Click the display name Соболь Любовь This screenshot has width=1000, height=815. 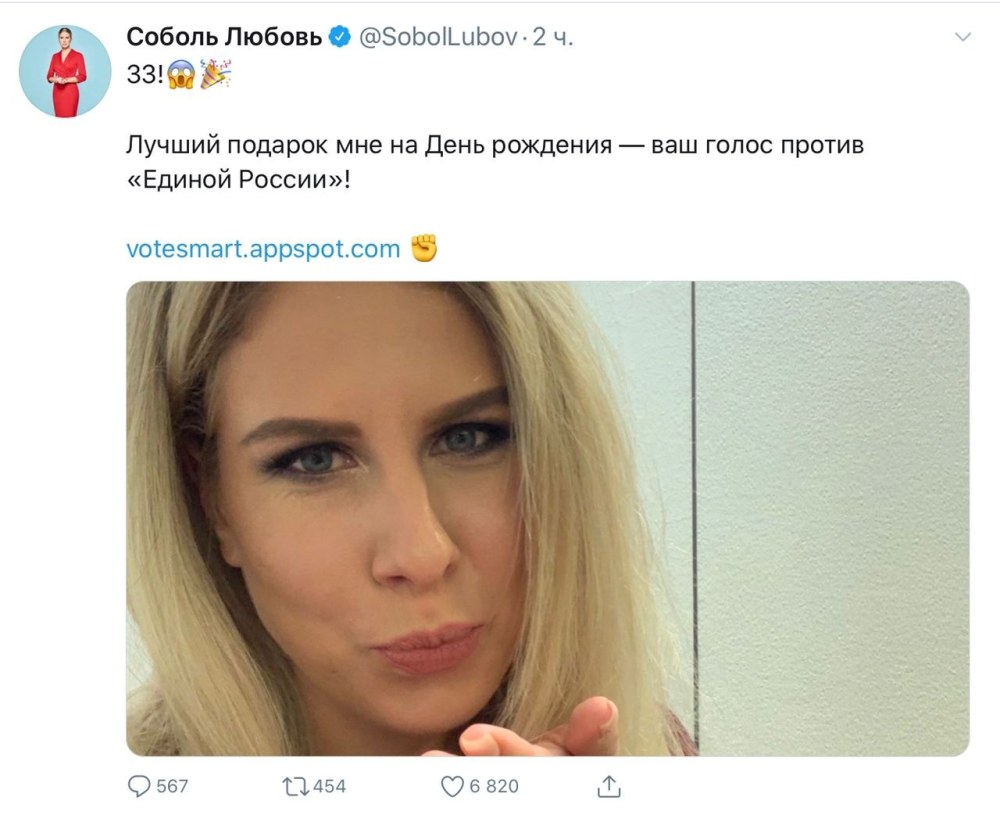coord(224,37)
